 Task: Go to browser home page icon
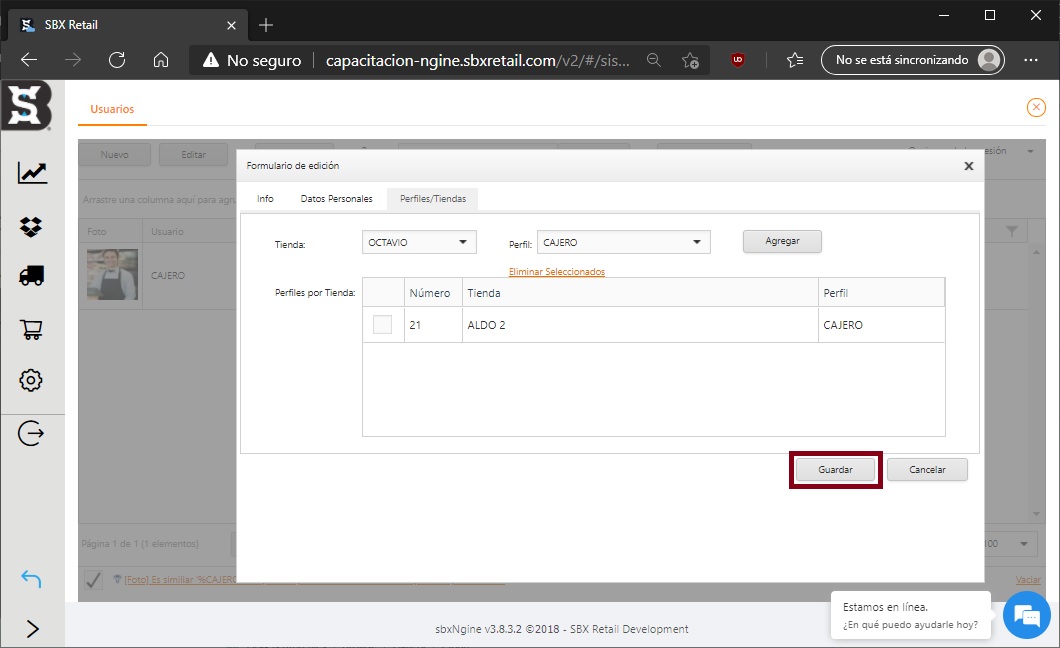click(x=161, y=60)
